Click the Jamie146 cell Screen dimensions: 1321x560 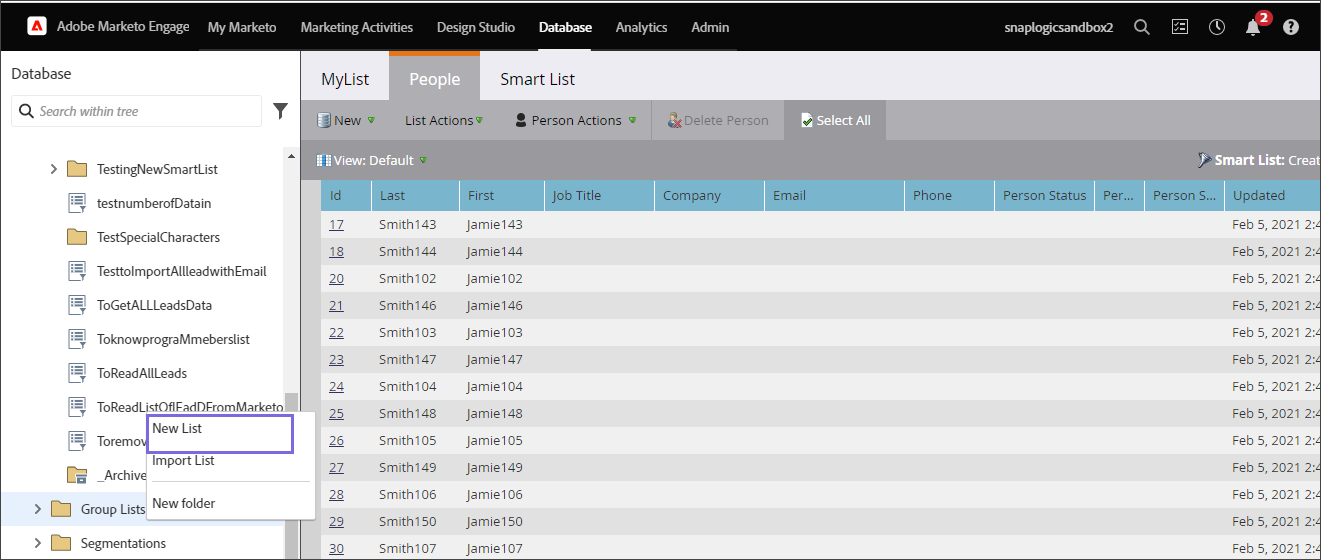click(x=494, y=305)
